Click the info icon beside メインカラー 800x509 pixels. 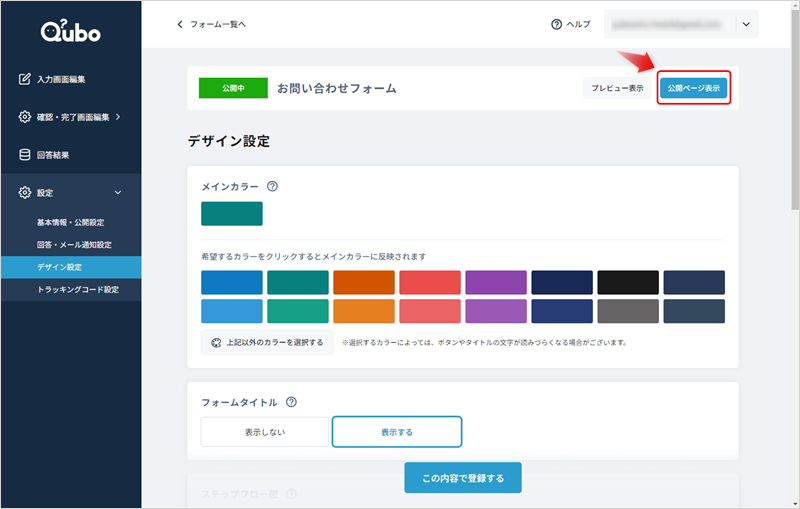coord(272,186)
